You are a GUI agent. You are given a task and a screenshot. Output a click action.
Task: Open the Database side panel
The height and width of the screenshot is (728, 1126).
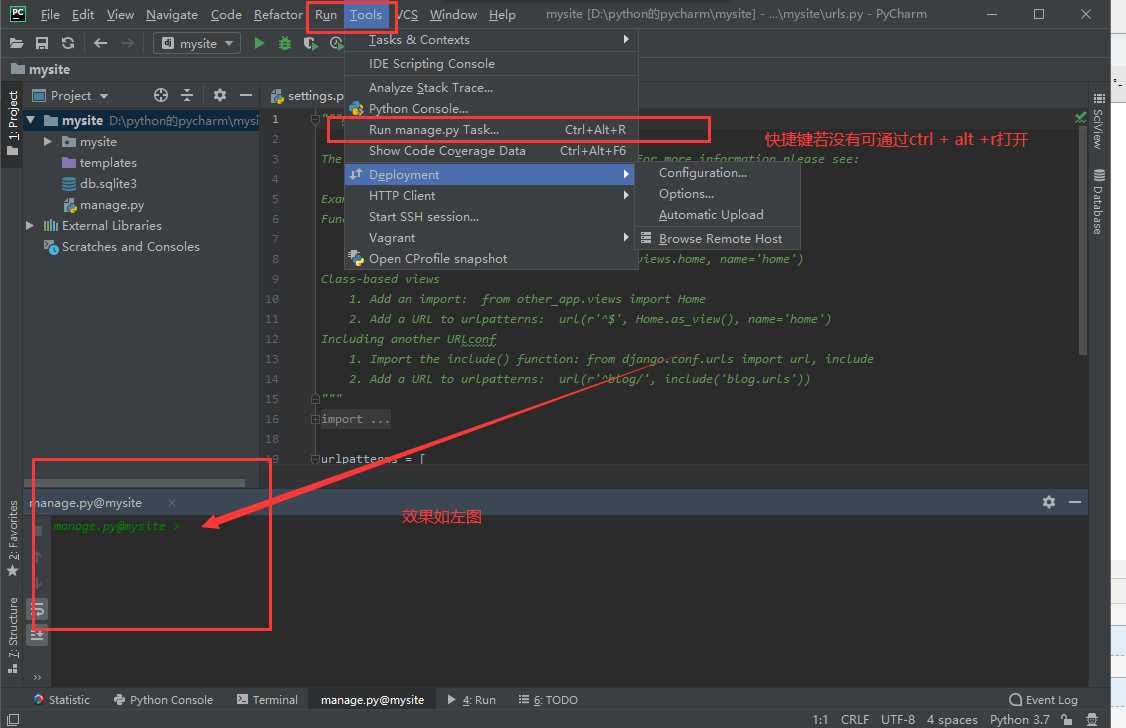pyautogui.click(x=1099, y=202)
